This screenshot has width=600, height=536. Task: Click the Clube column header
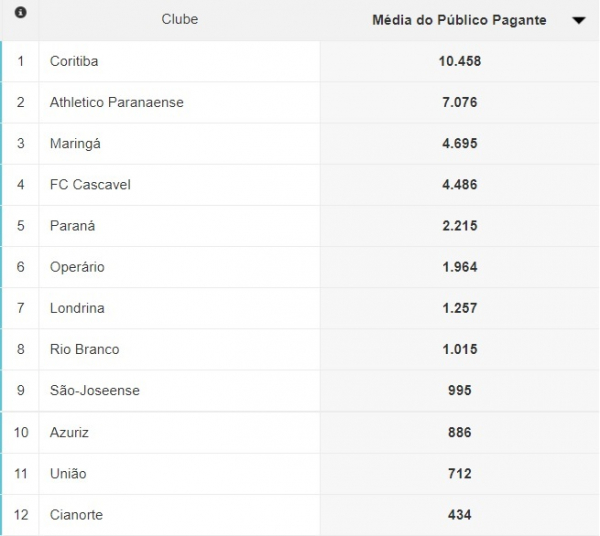pyautogui.click(x=179, y=19)
